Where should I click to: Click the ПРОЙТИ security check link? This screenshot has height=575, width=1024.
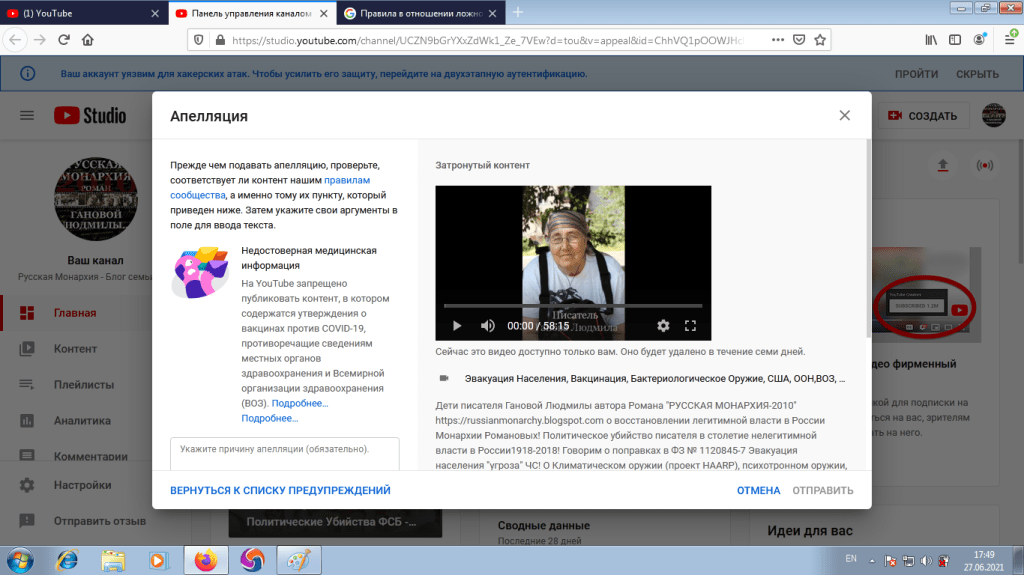(x=916, y=74)
